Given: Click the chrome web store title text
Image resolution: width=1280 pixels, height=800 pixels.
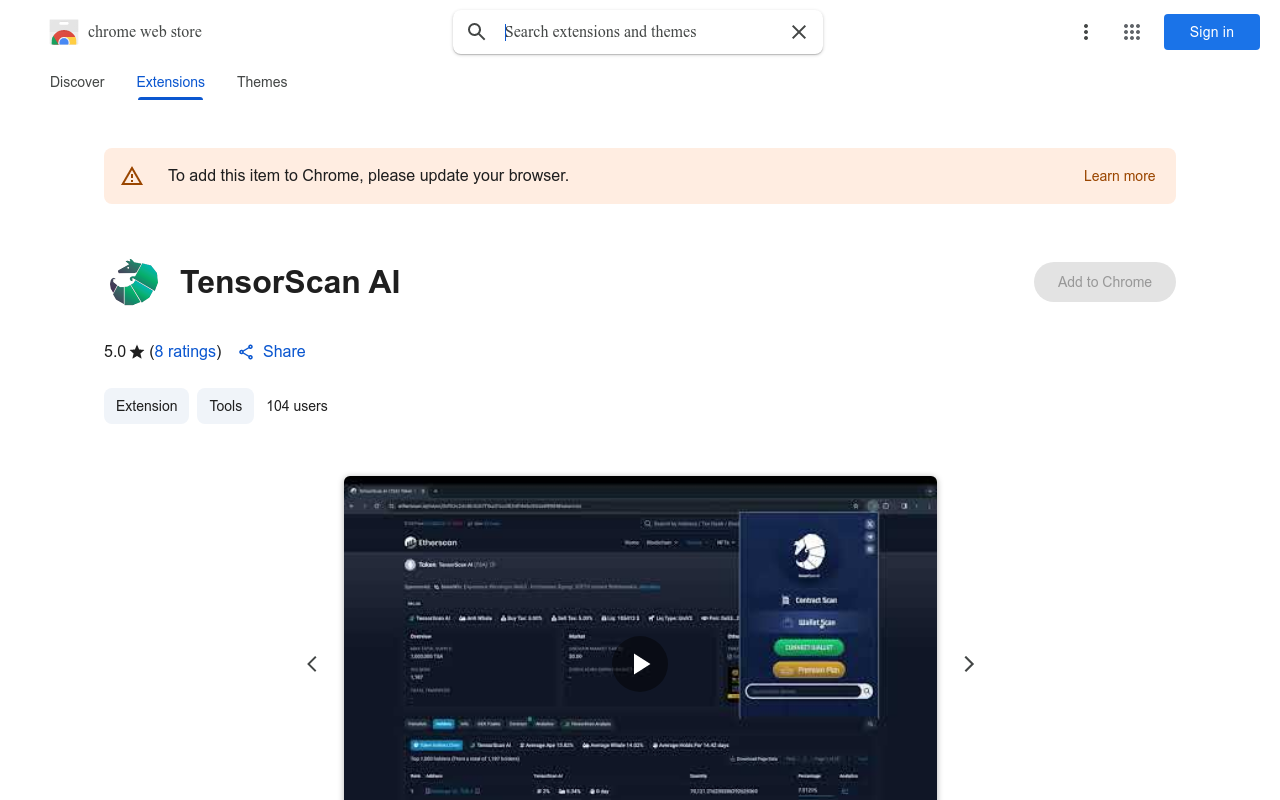Looking at the screenshot, I should 145,32.
